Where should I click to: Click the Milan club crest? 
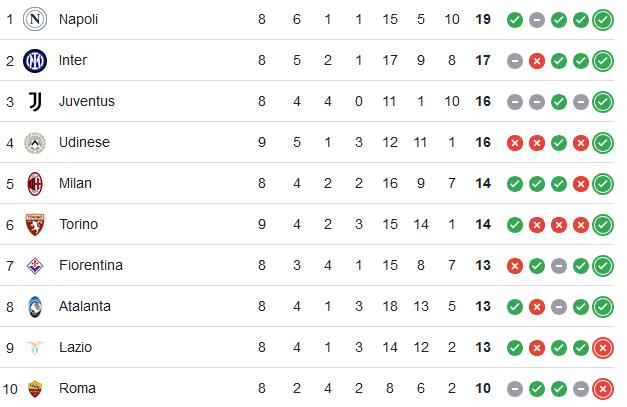35,184
